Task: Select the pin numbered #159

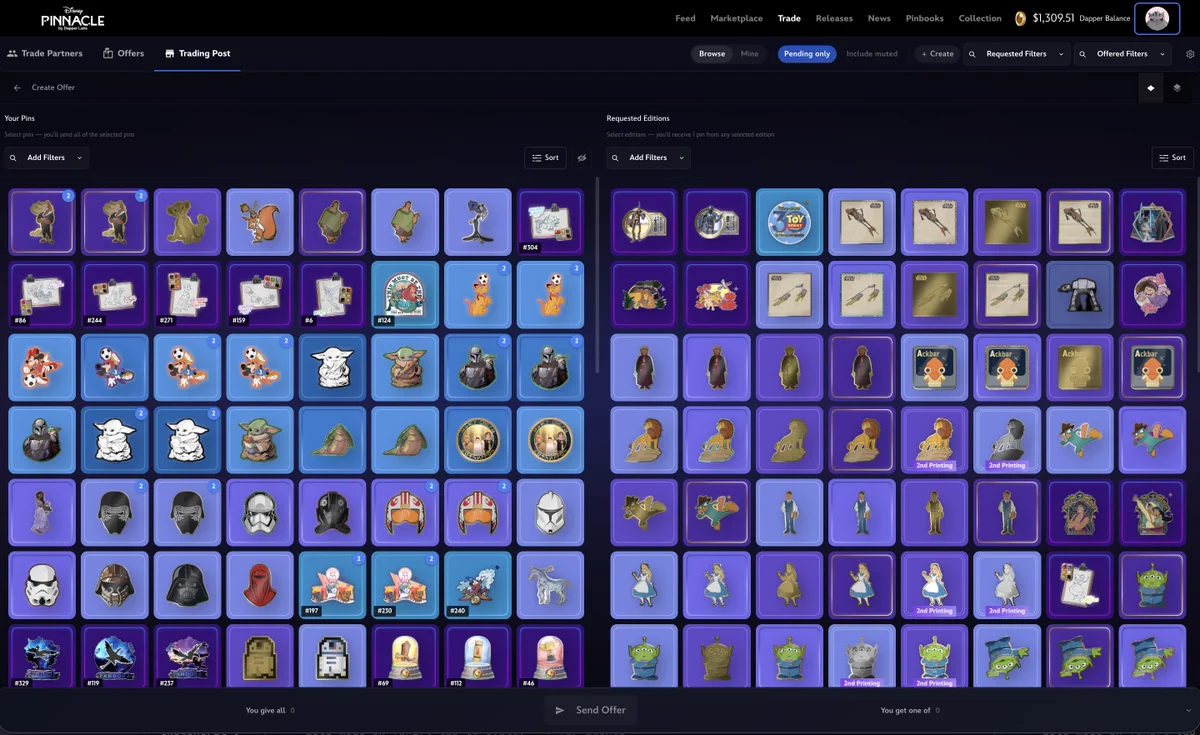Action: (x=260, y=295)
